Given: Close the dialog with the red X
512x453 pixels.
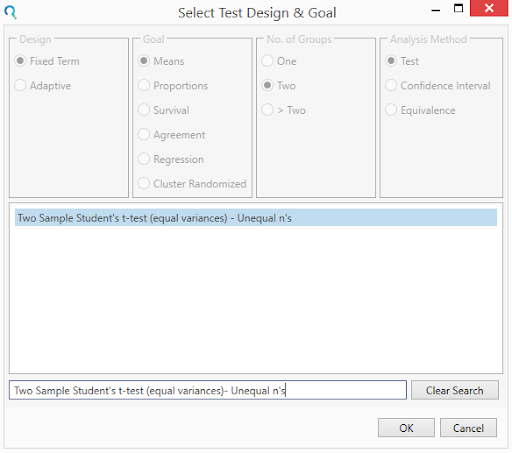Looking at the screenshot, I should point(489,8).
